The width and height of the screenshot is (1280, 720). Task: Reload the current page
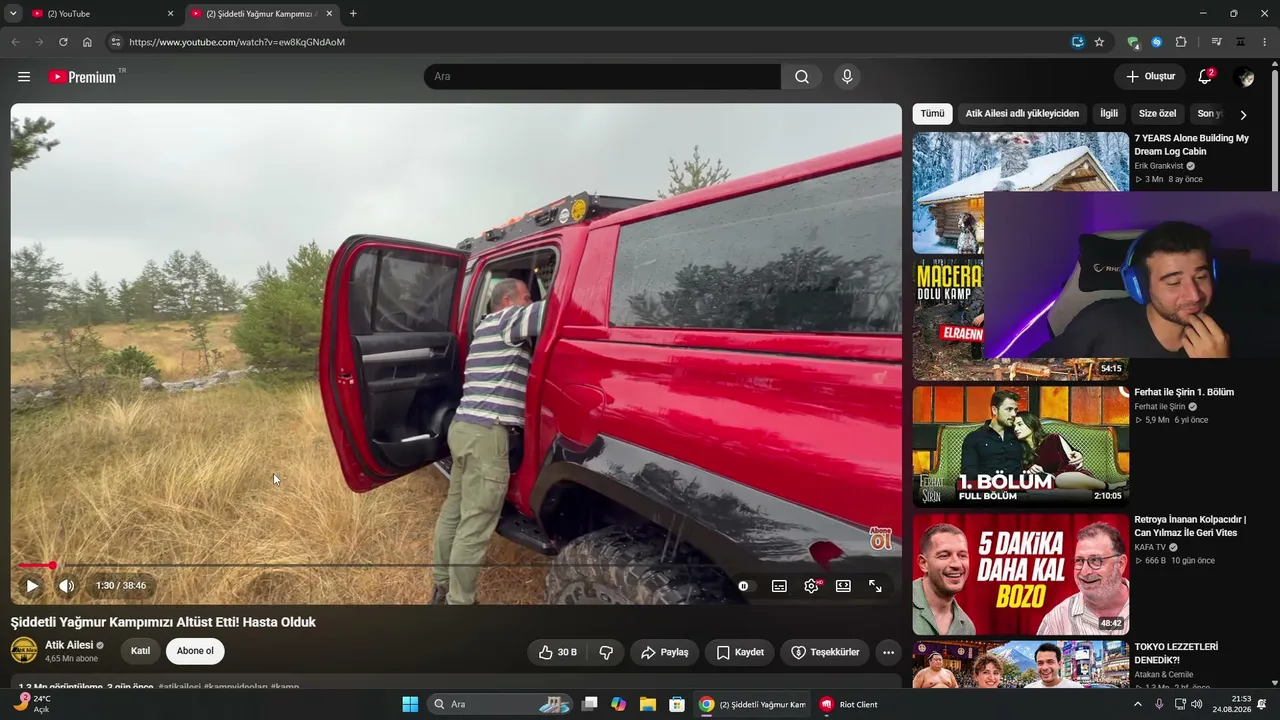click(63, 42)
